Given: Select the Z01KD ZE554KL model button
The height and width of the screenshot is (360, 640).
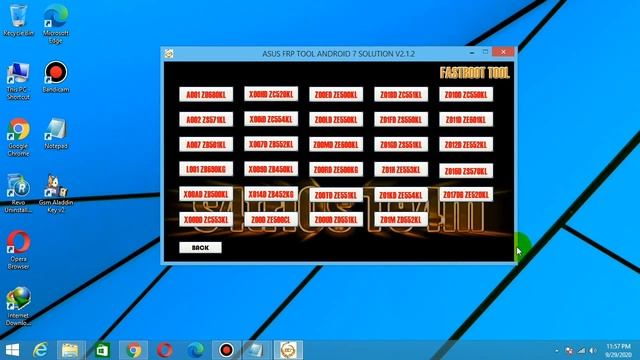Looking at the screenshot, I should [x=401, y=195].
